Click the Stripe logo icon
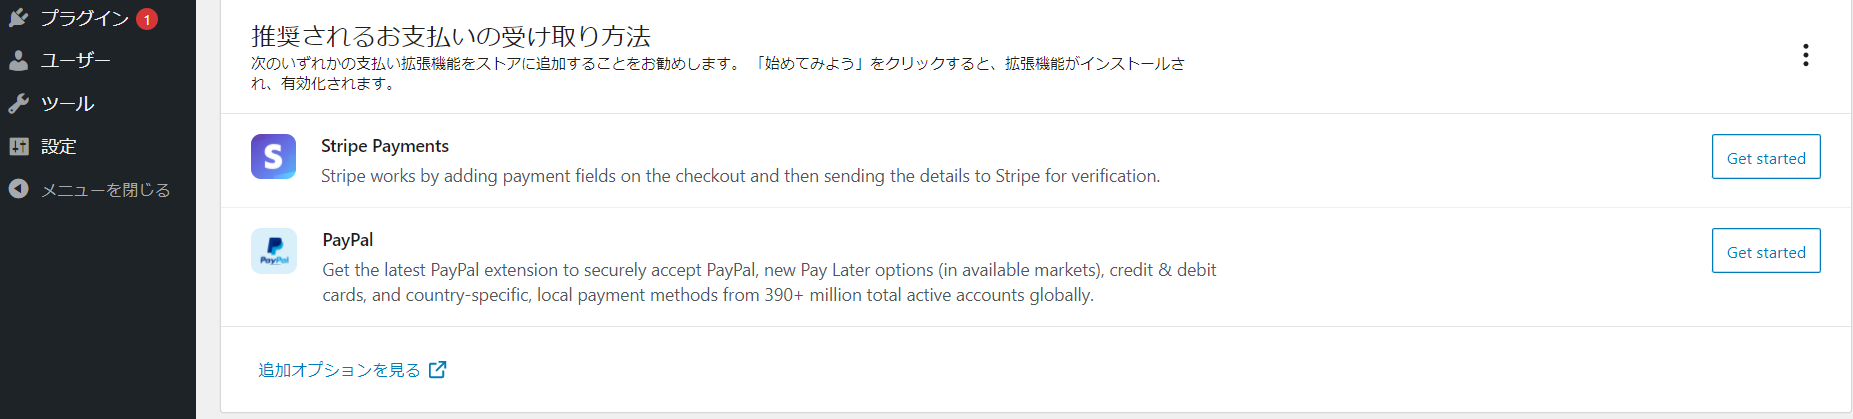This screenshot has height=419, width=1853. [273, 157]
